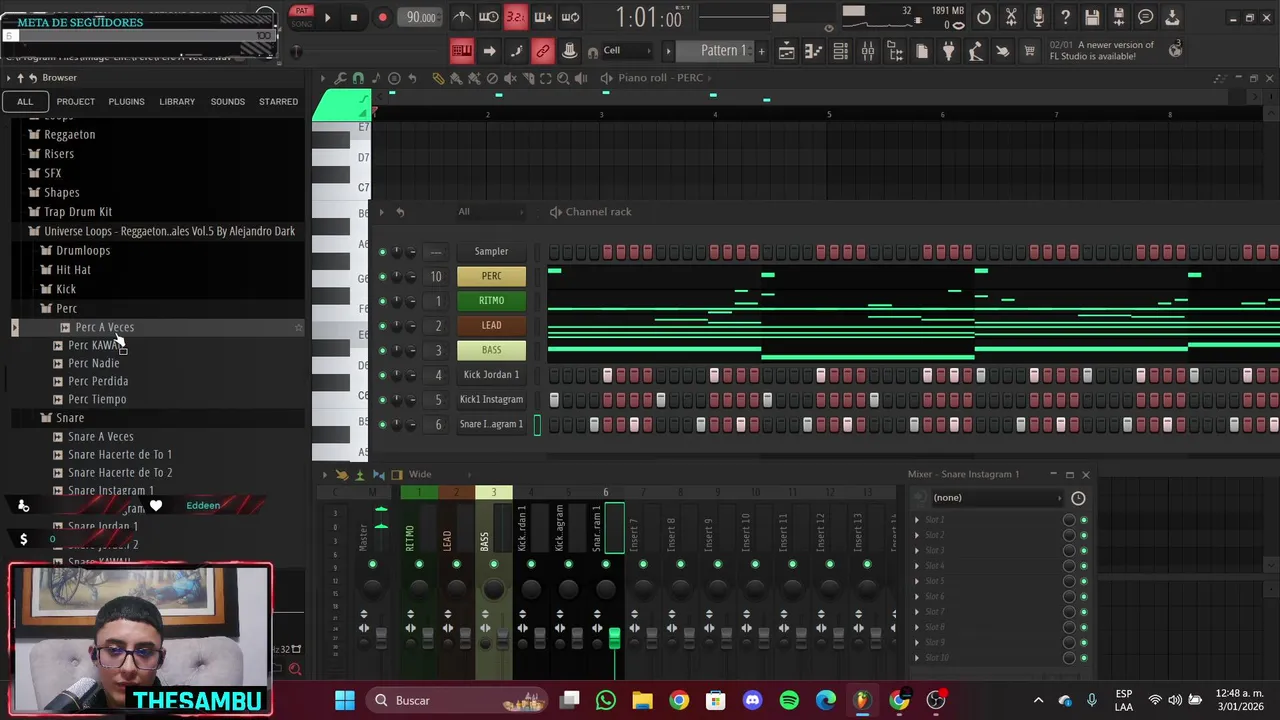Viewport: 1280px width, 720px height.
Task: Click the RITMO channel button
Action: pyautogui.click(x=491, y=300)
